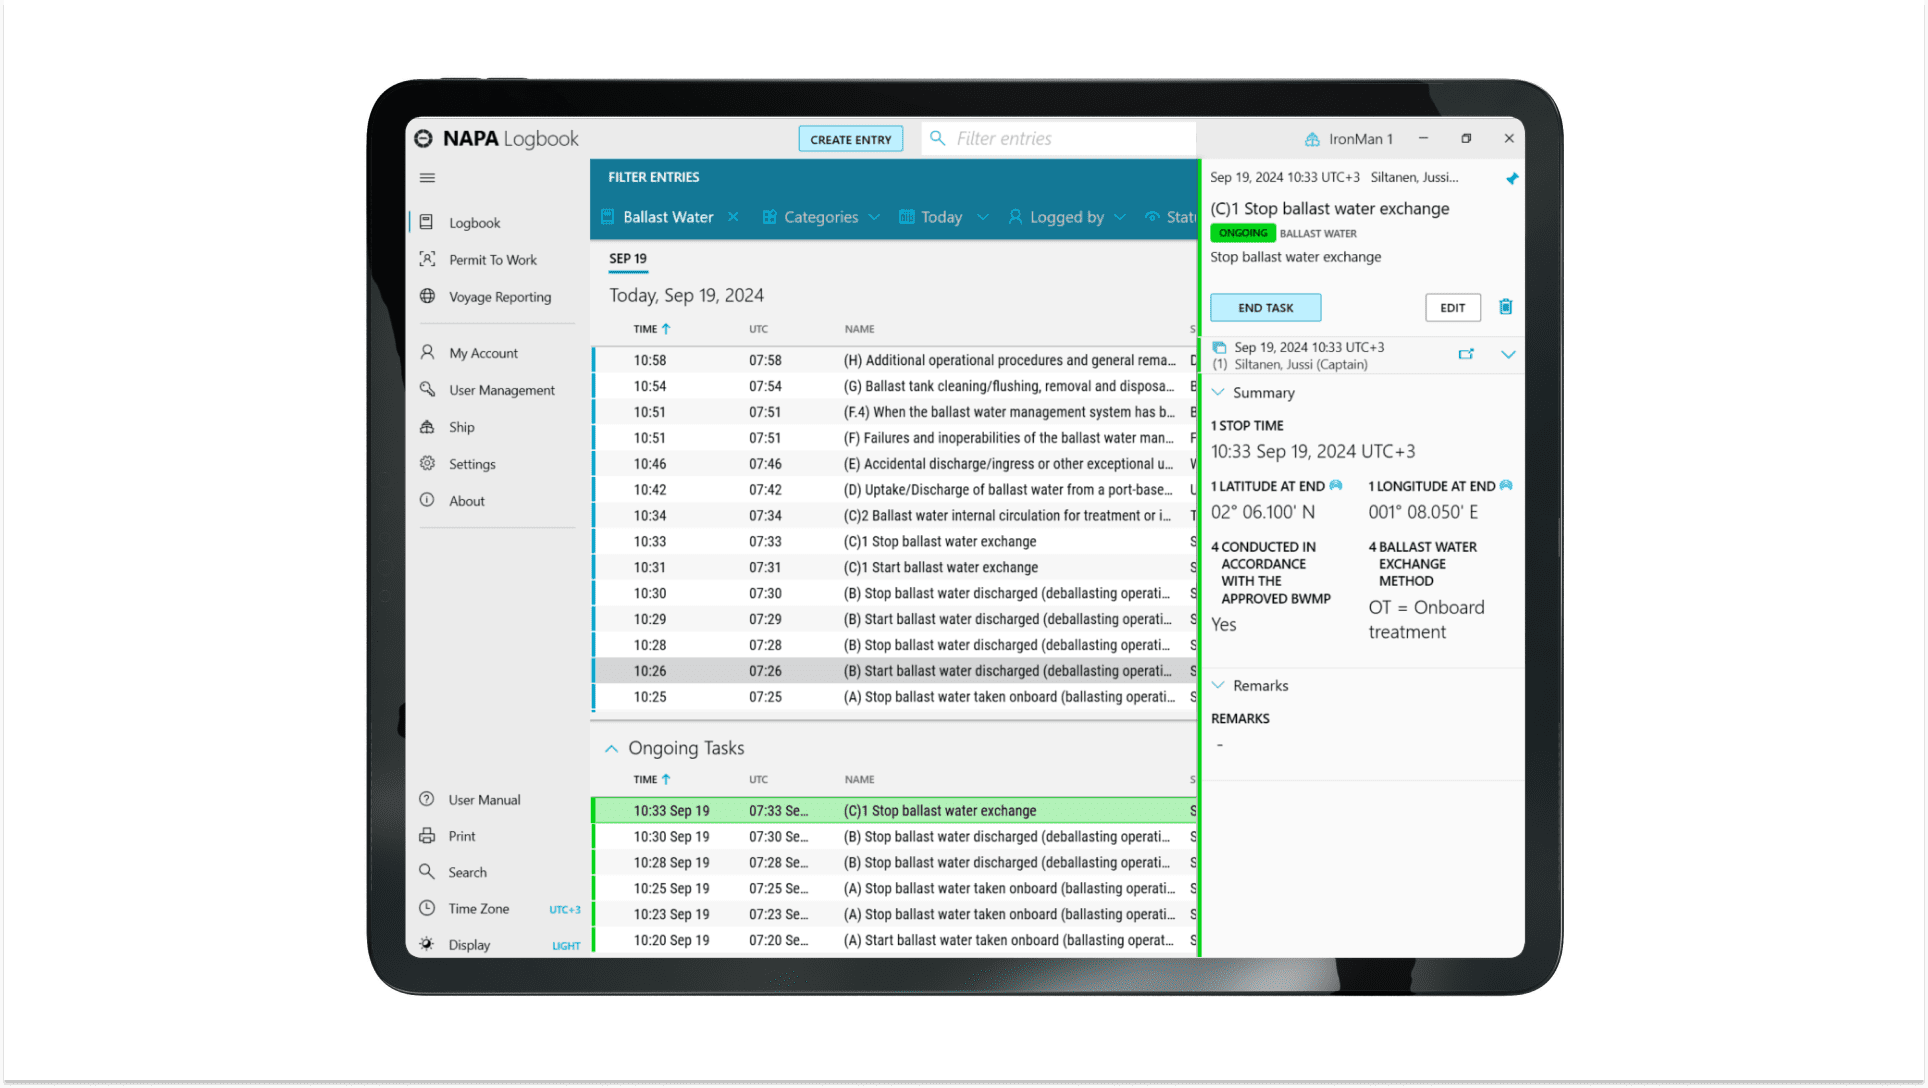
Task: Collapse the Summary section chevron
Action: [x=1220, y=392]
